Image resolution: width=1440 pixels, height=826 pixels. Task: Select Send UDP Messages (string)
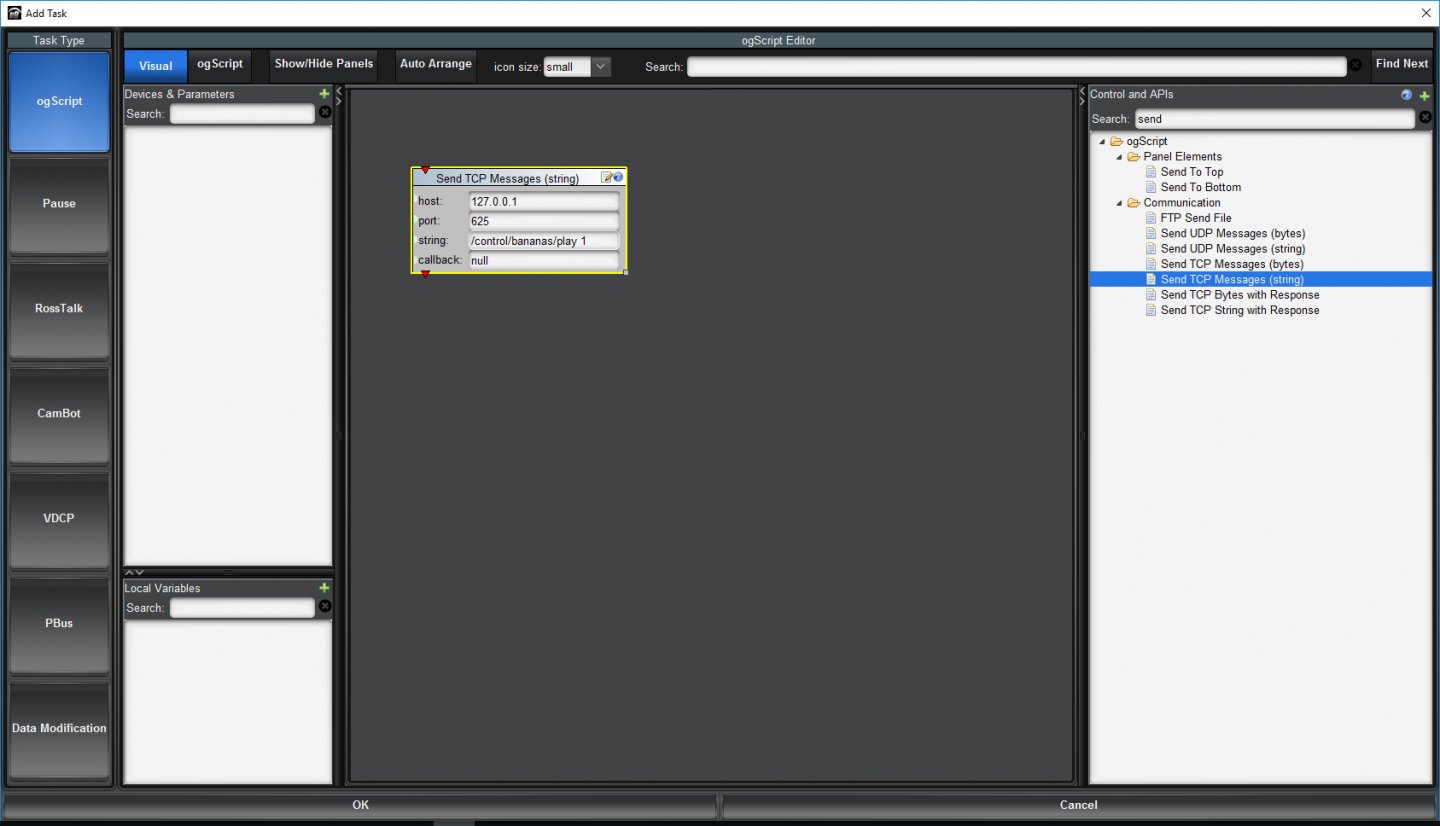click(1233, 249)
